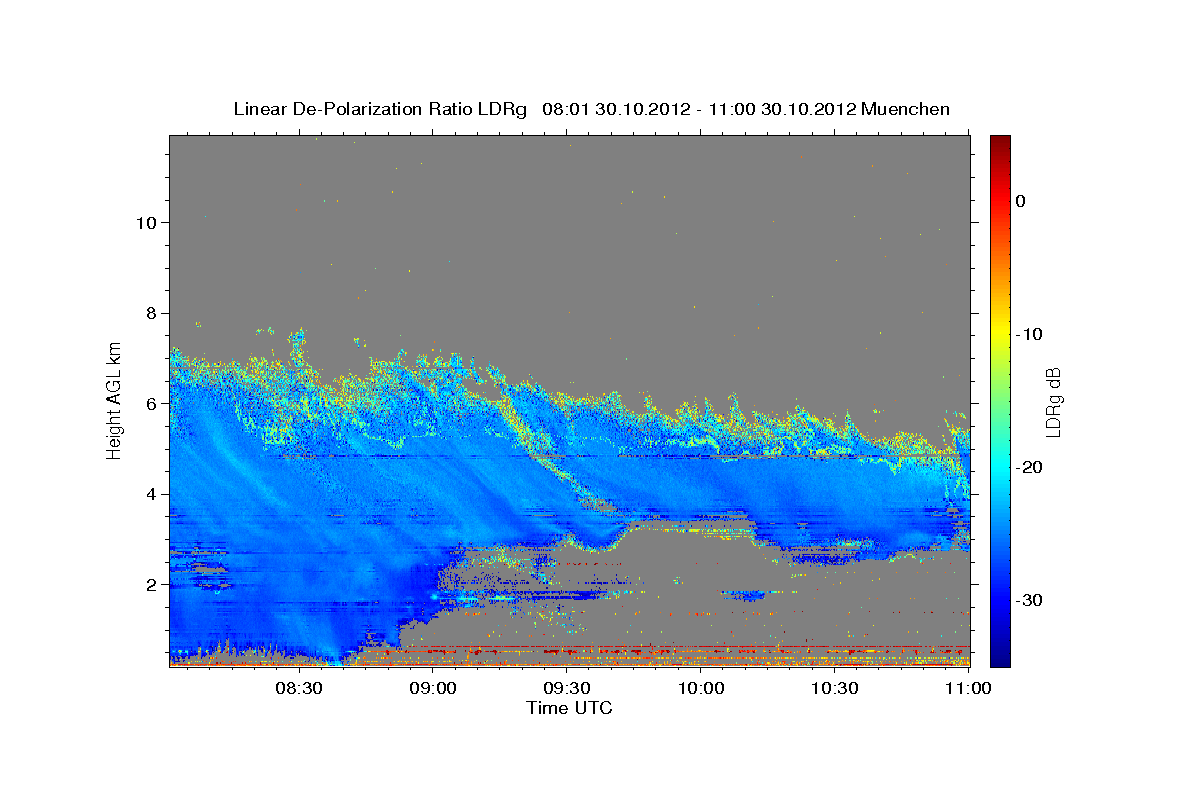Click the height tick label 6
Screen dimensions: 1200x800
[151, 403]
